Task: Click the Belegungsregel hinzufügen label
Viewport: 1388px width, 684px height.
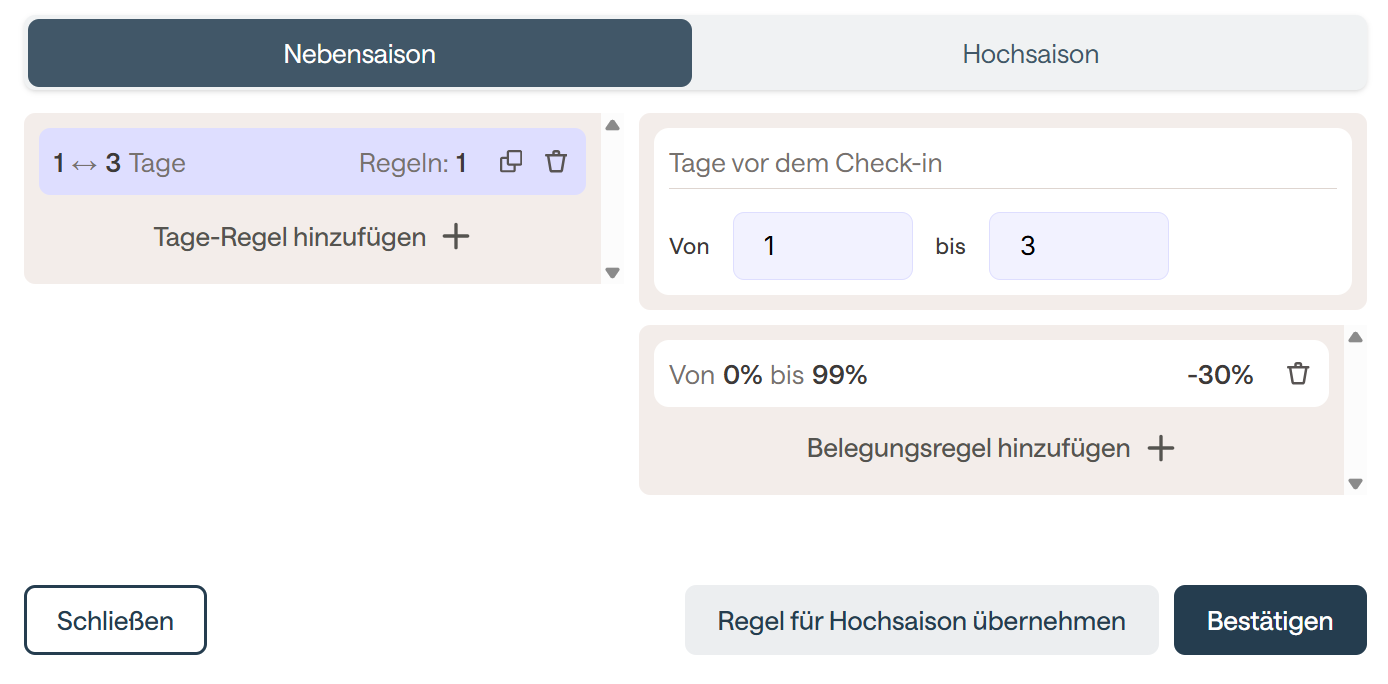Action: 968,448
